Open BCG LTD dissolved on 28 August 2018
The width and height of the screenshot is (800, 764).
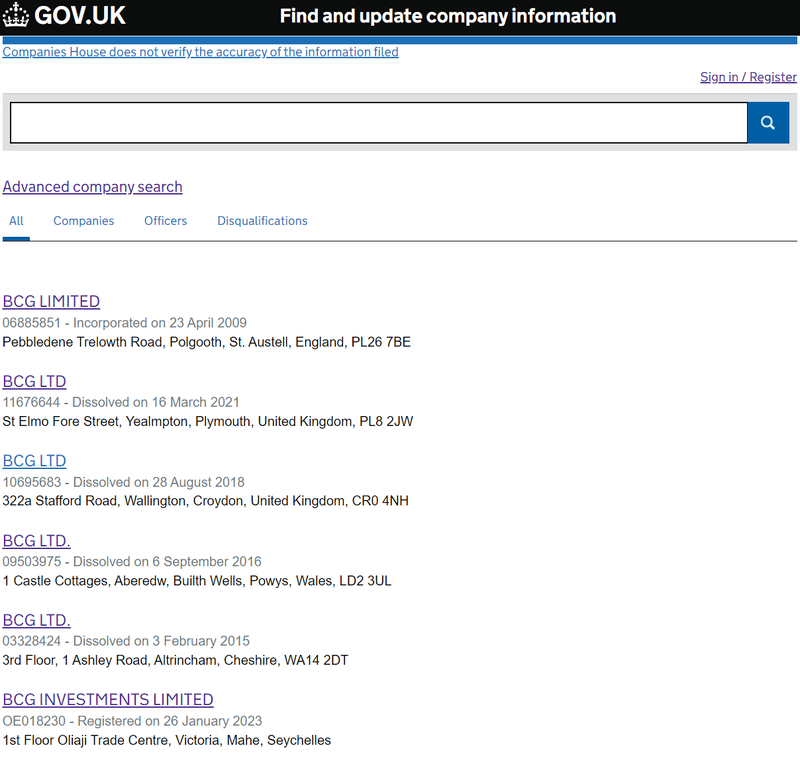coord(34,461)
